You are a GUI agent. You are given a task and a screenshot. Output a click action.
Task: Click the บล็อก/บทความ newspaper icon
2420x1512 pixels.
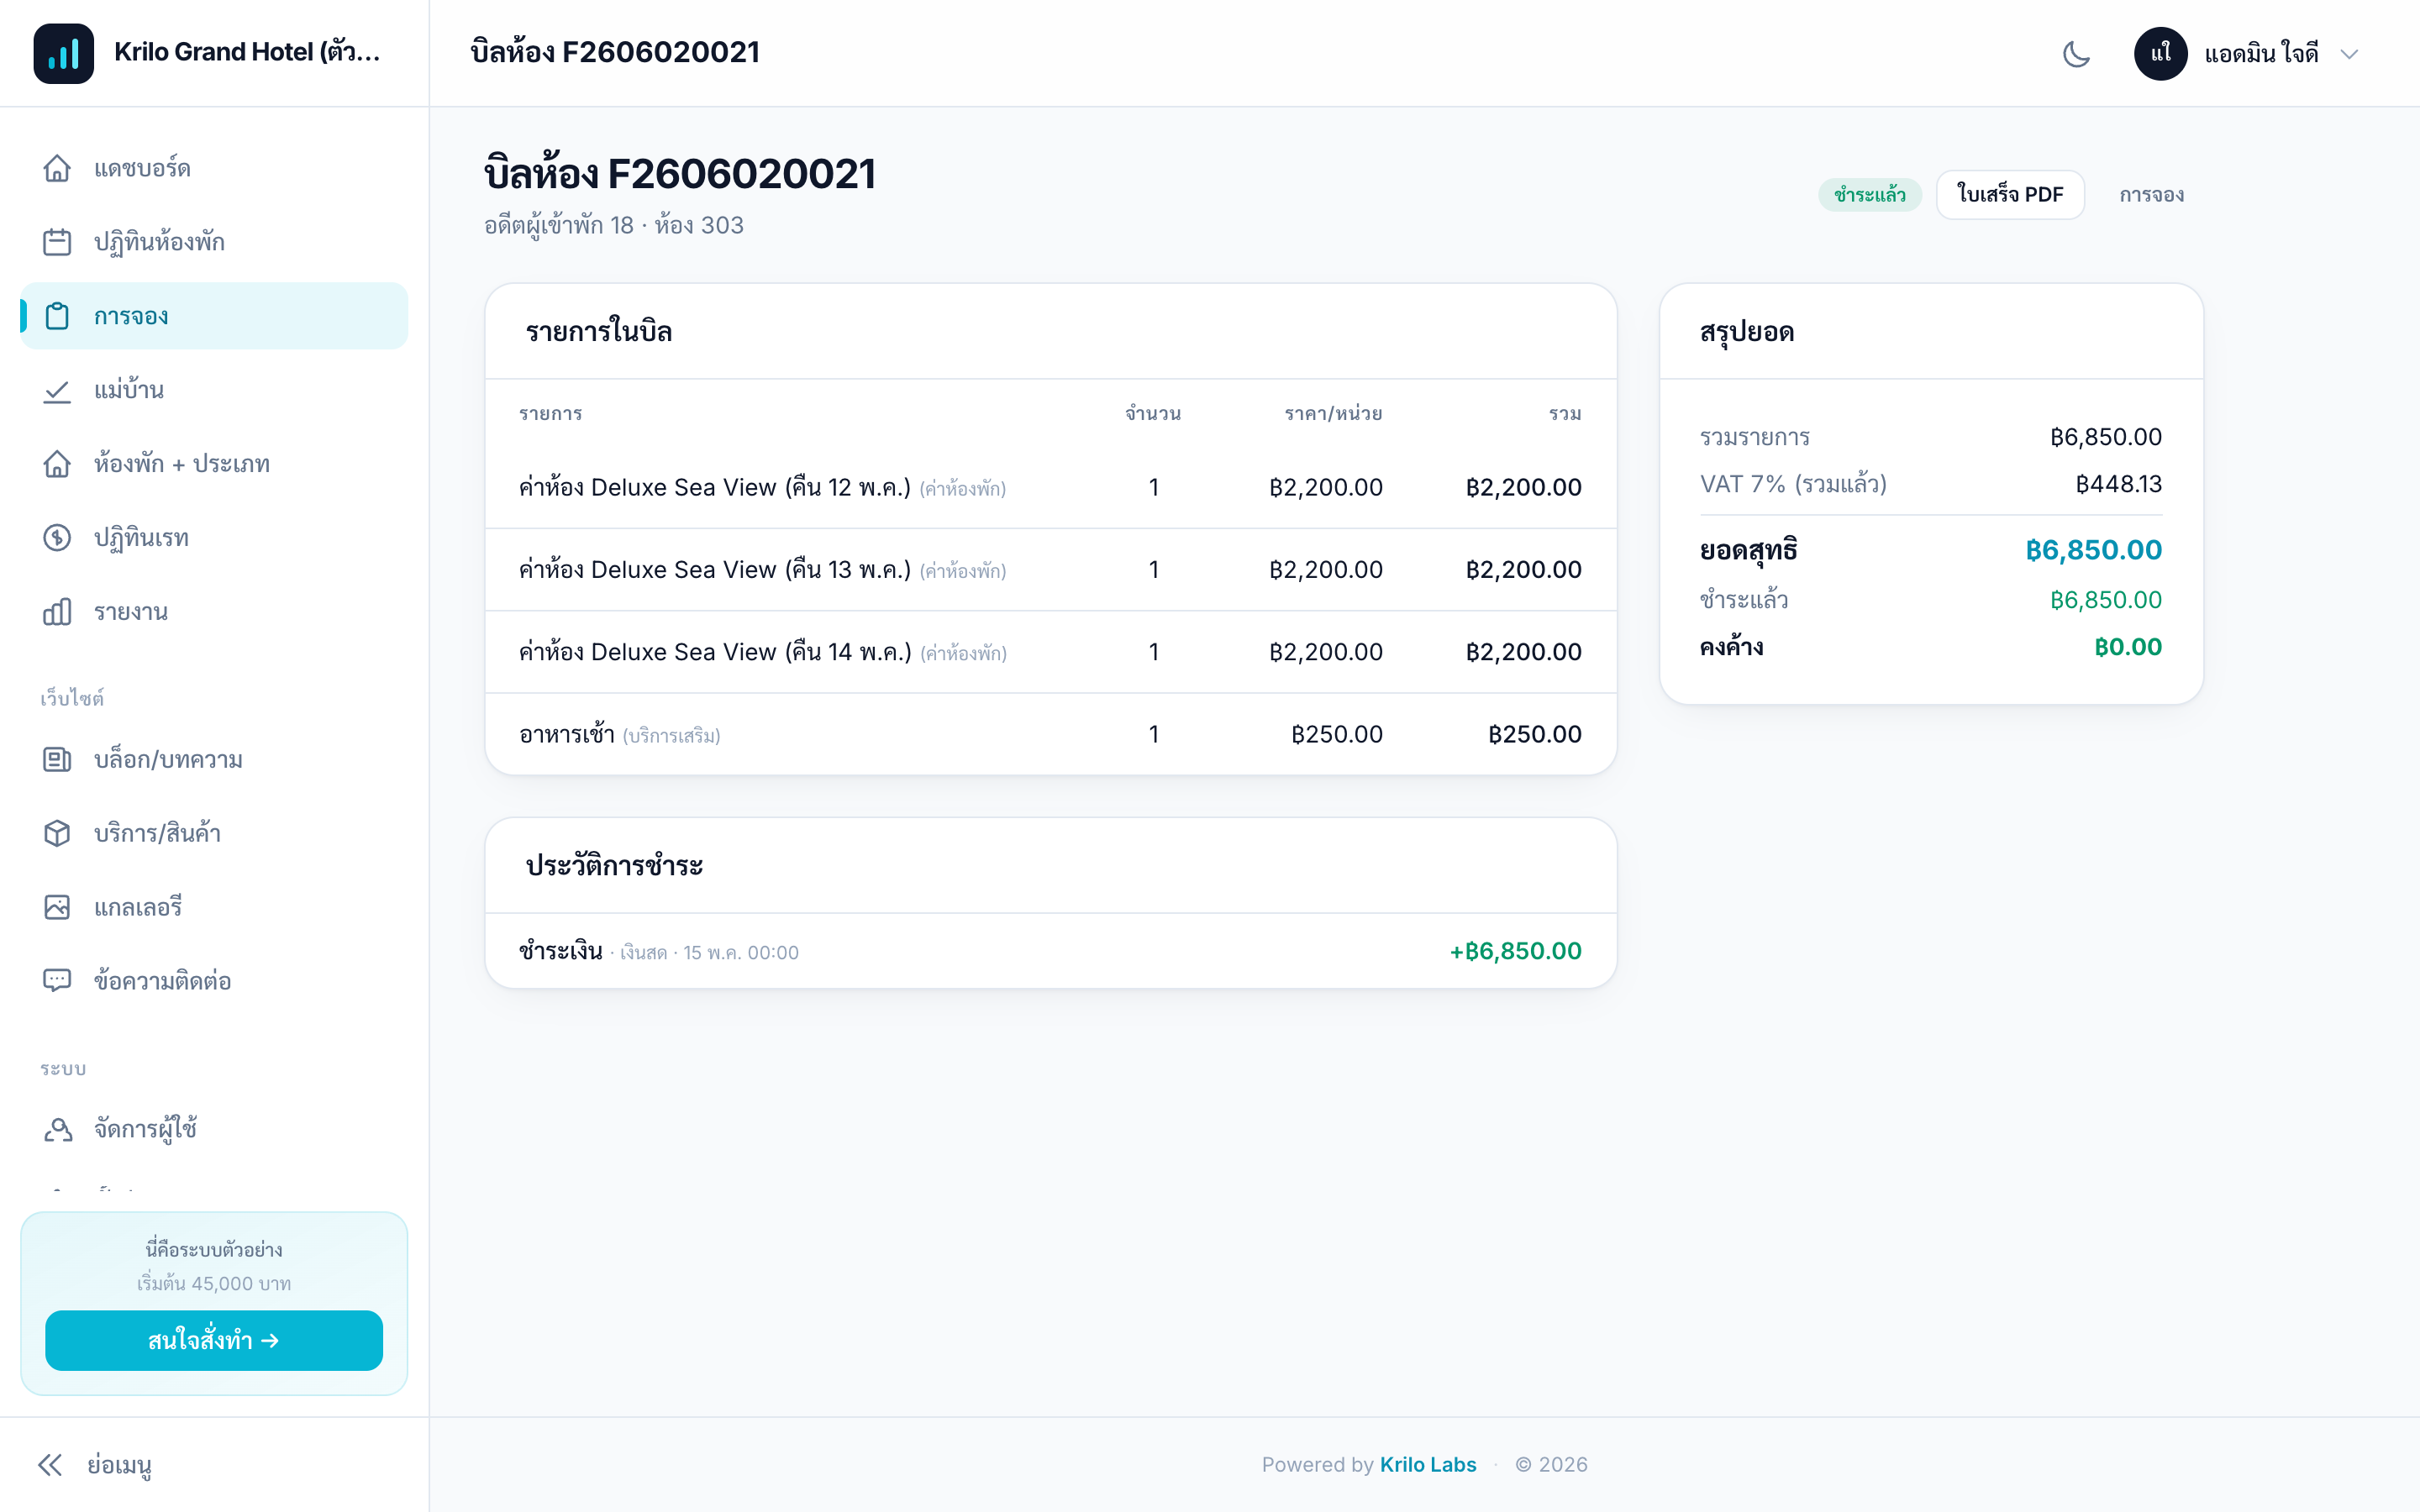pos(57,760)
